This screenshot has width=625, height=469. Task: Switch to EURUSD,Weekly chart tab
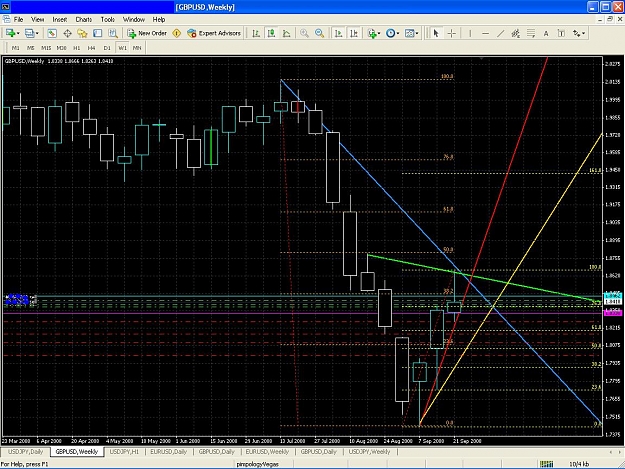267,451
